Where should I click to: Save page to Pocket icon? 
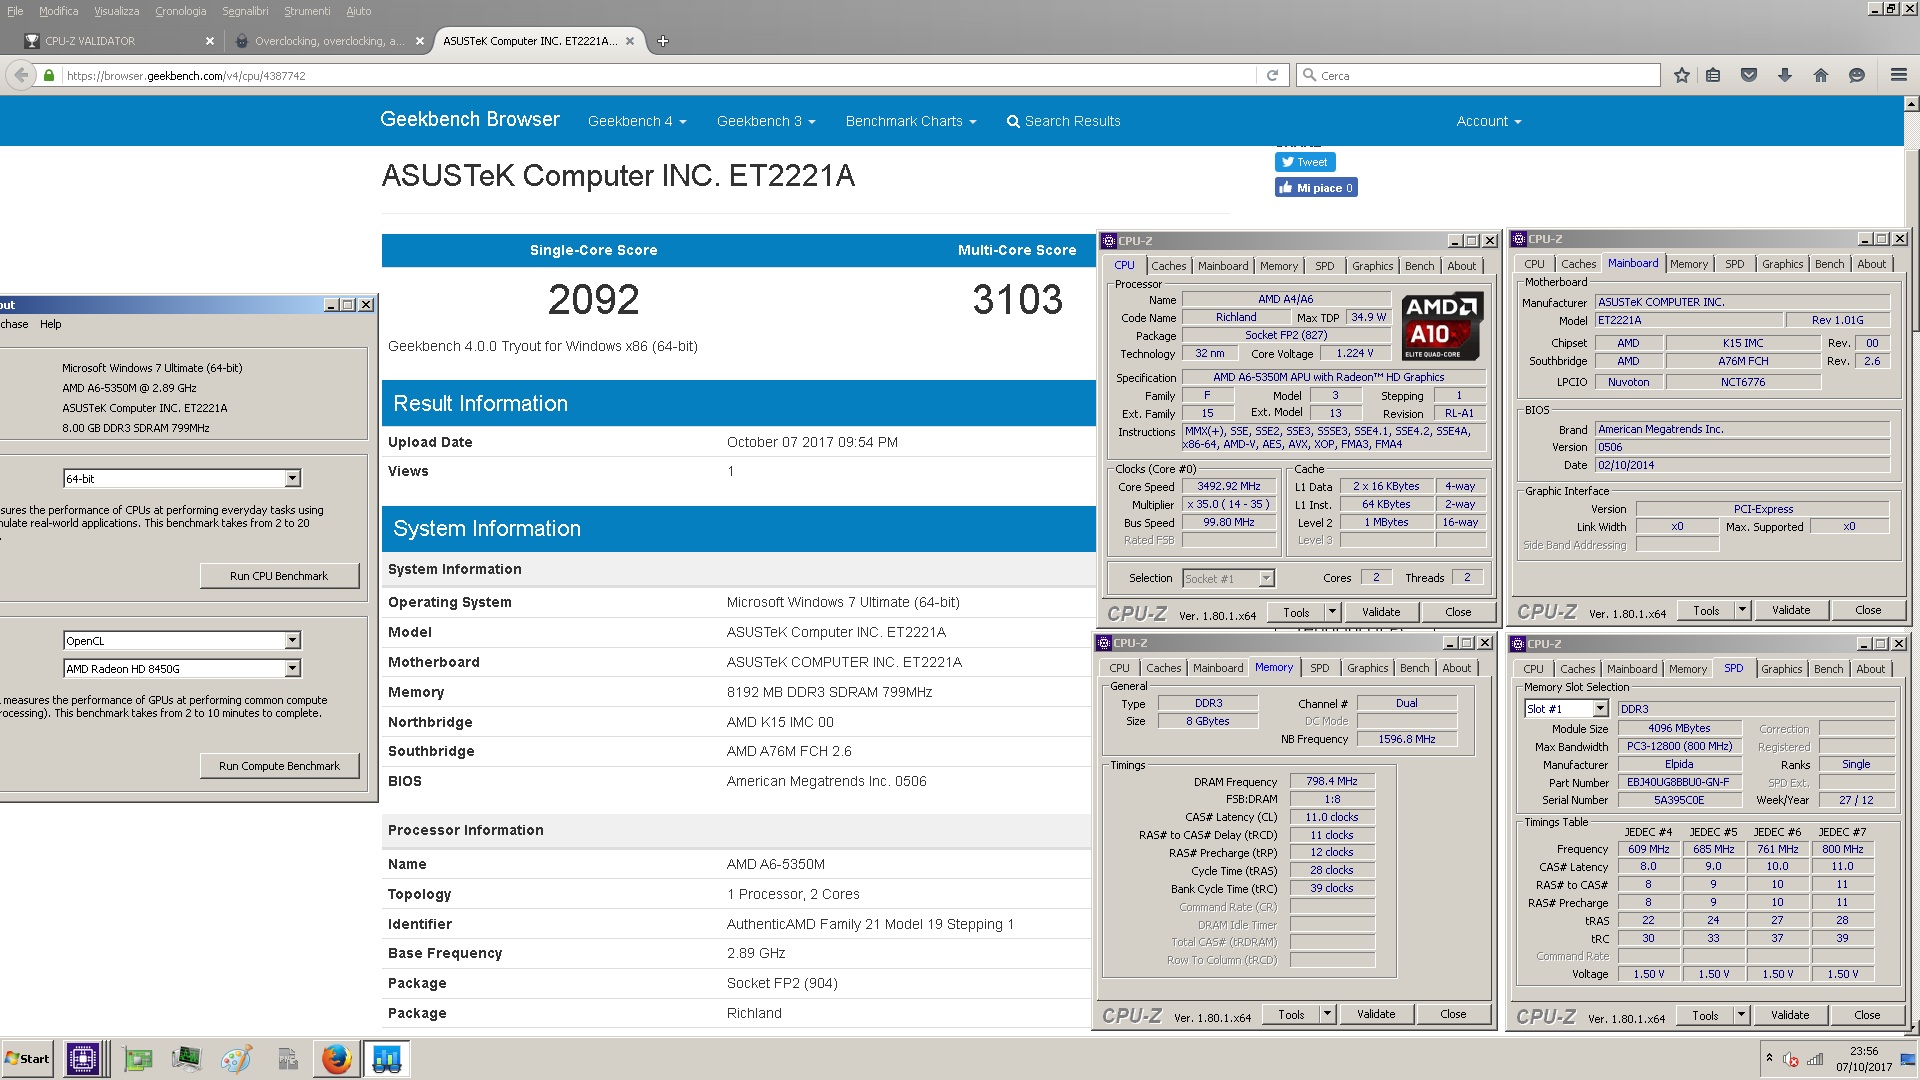coord(1749,75)
